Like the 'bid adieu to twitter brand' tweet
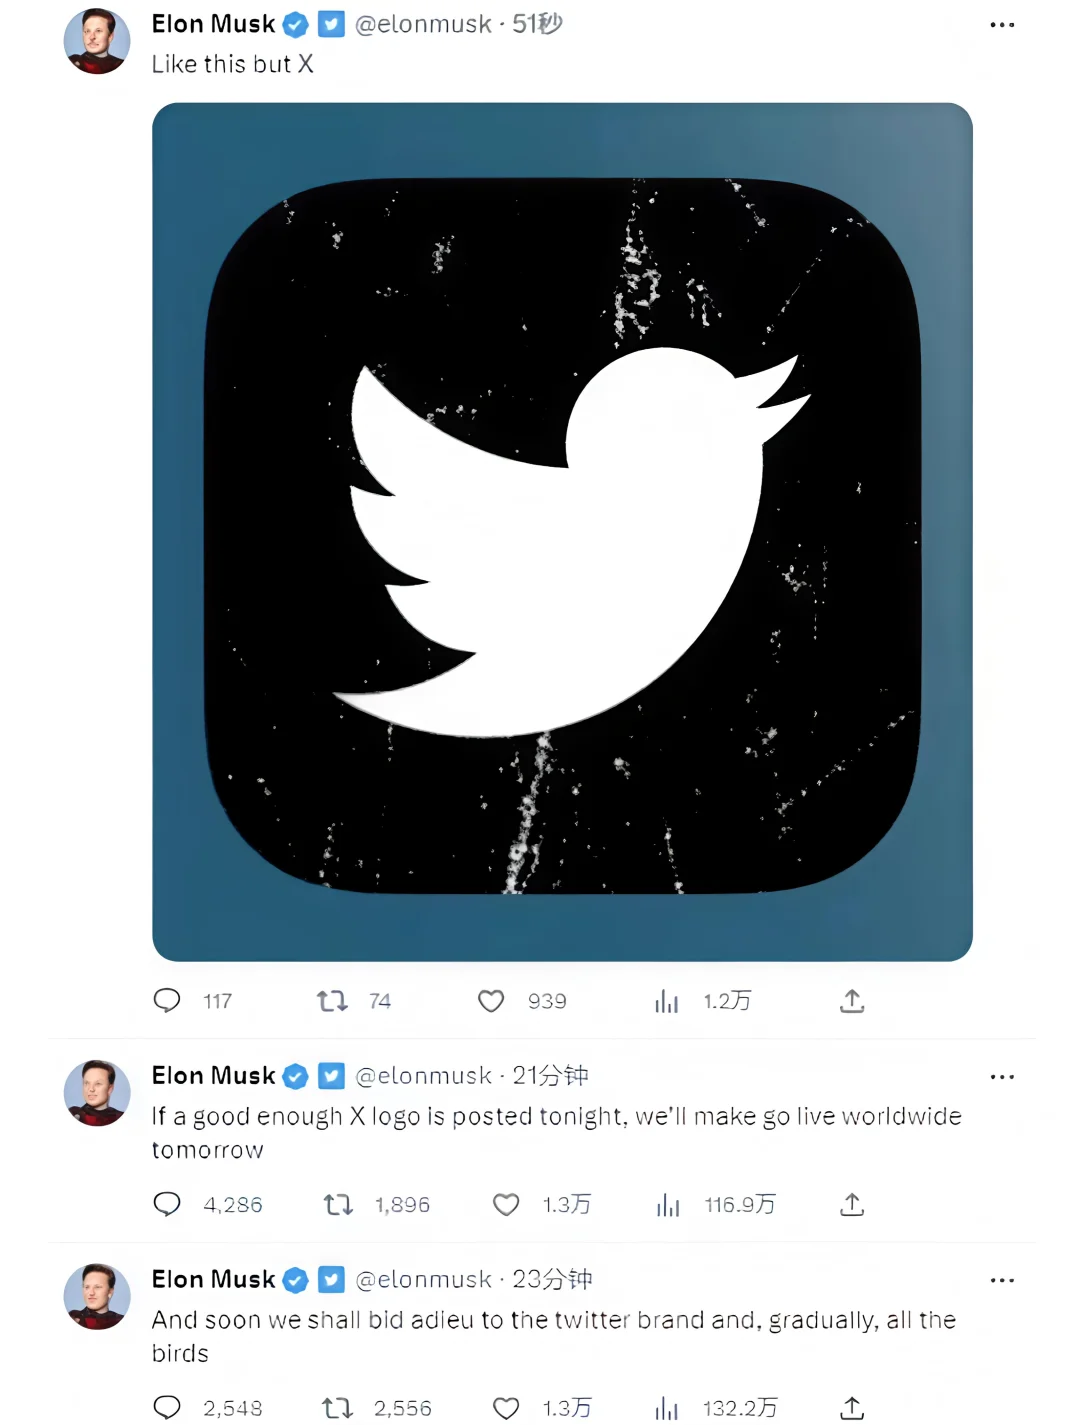This screenshot has height=1425, width=1080. [x=506, y=1408]
